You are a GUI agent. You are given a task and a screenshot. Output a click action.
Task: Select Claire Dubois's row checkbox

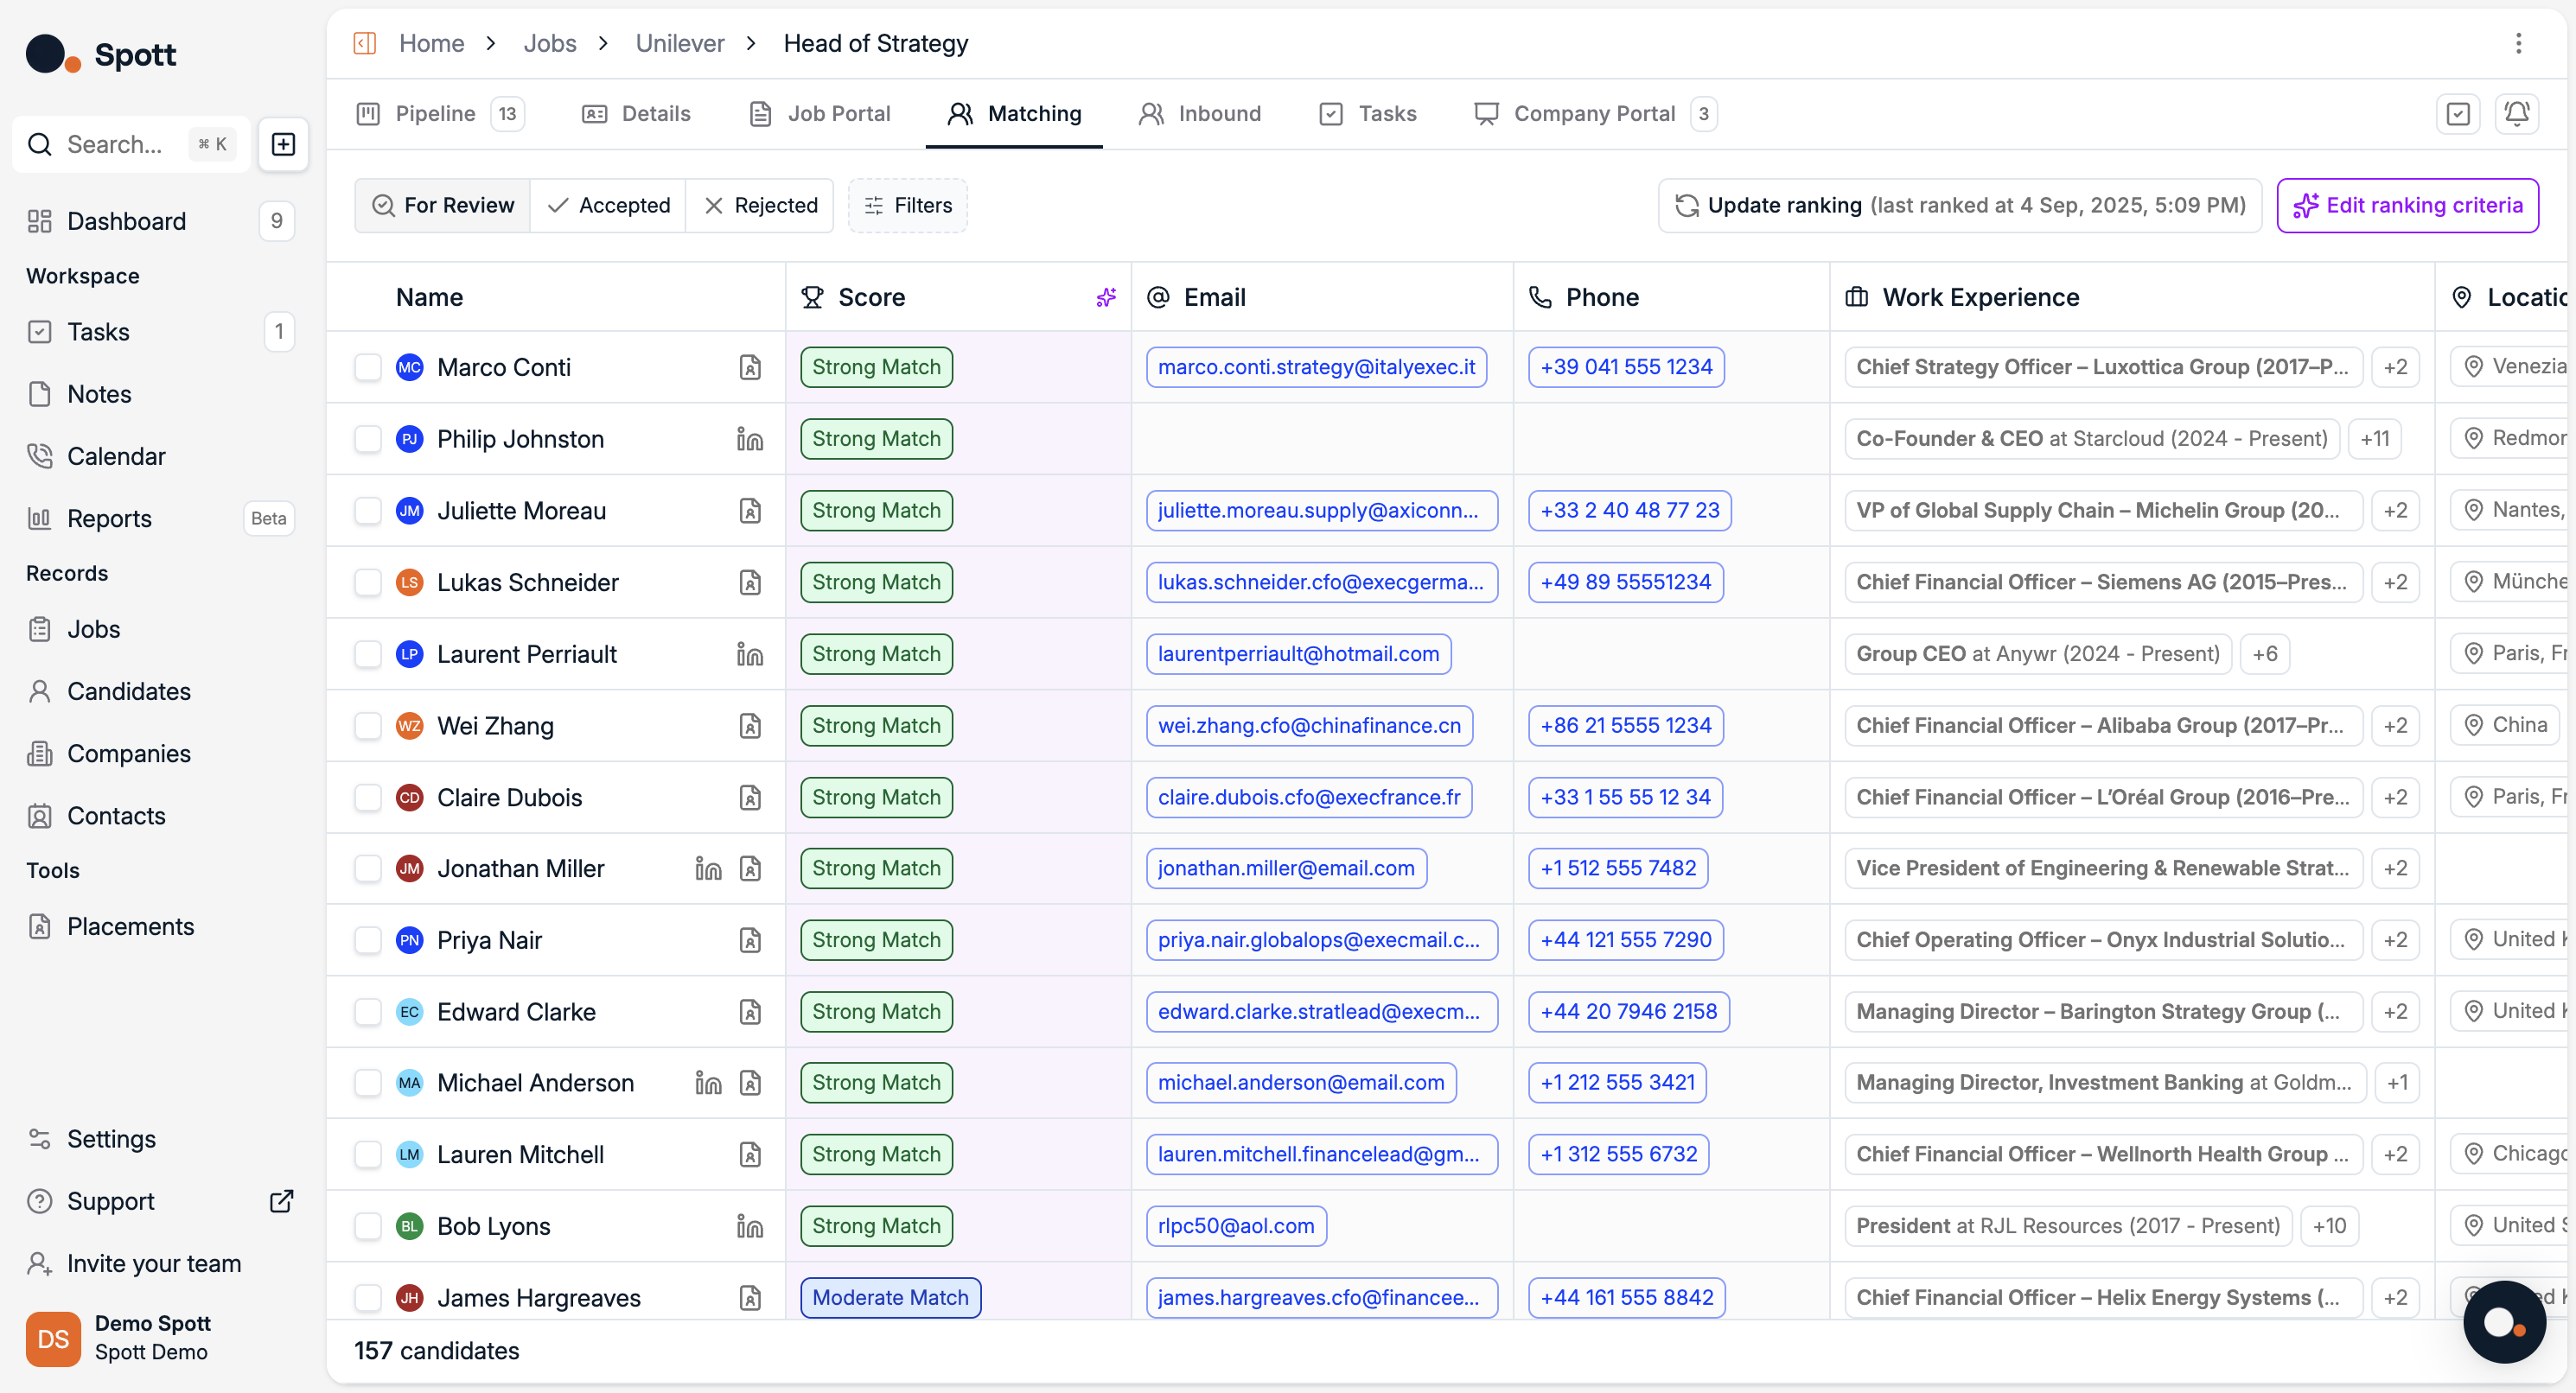pos(368,797)
